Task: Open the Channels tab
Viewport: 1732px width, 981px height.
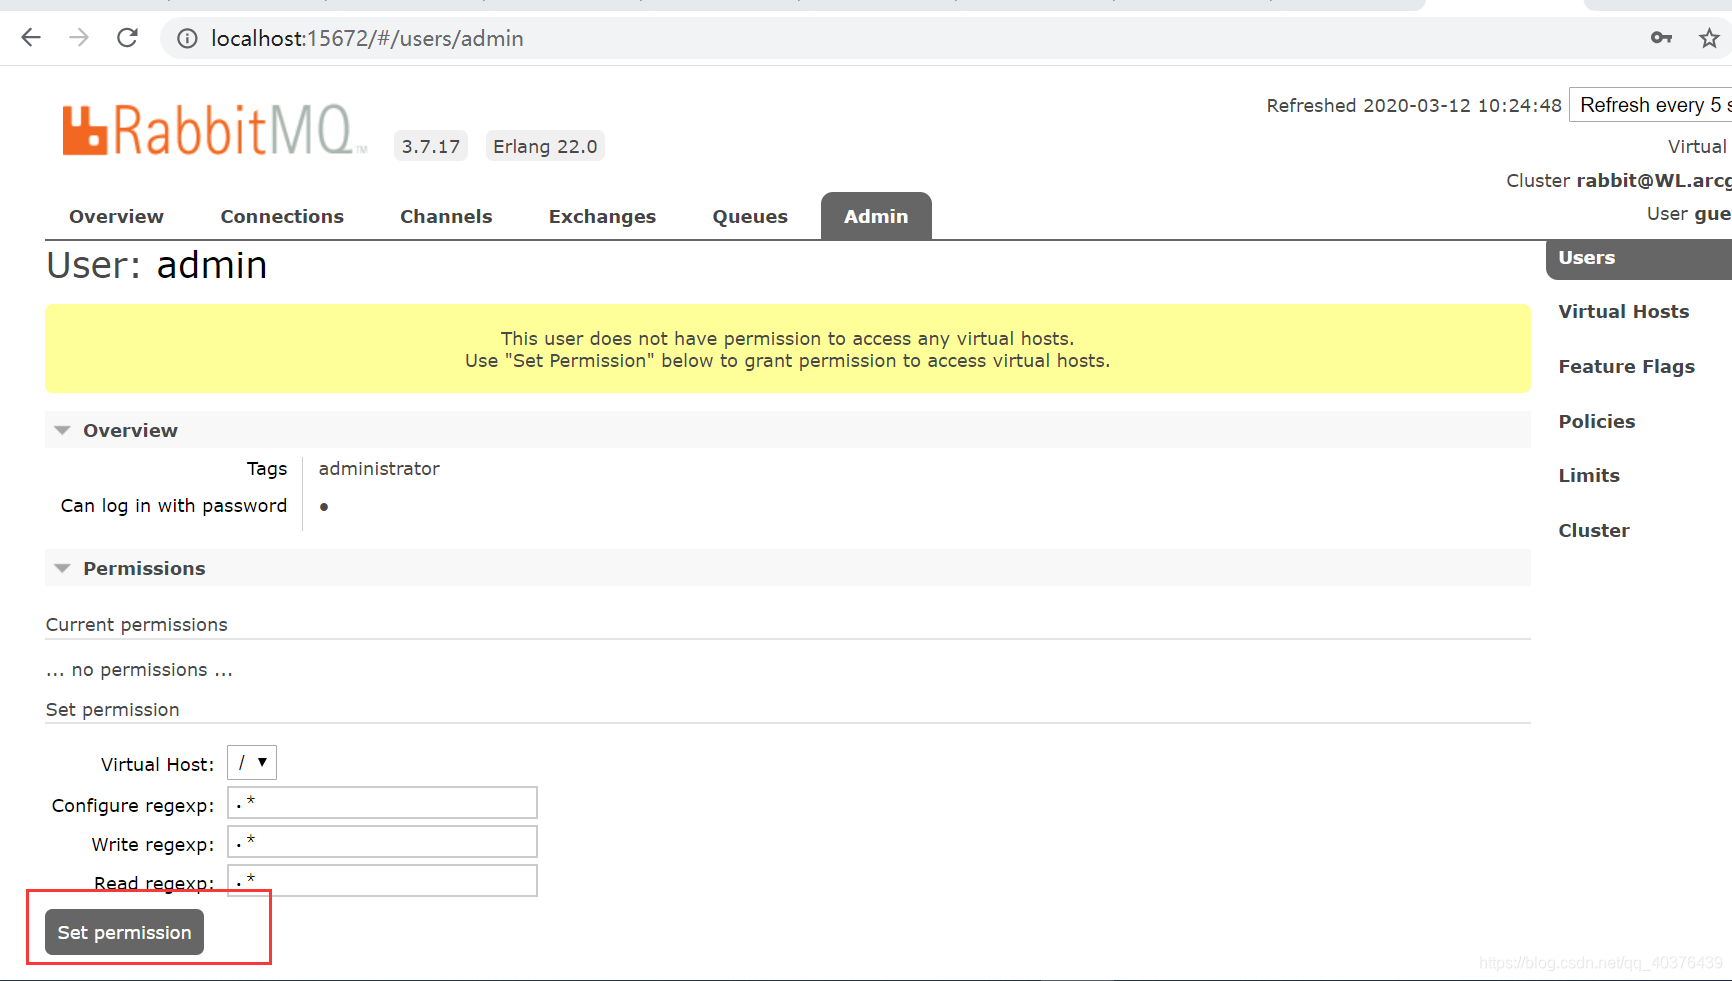Action: click(446, 216)
